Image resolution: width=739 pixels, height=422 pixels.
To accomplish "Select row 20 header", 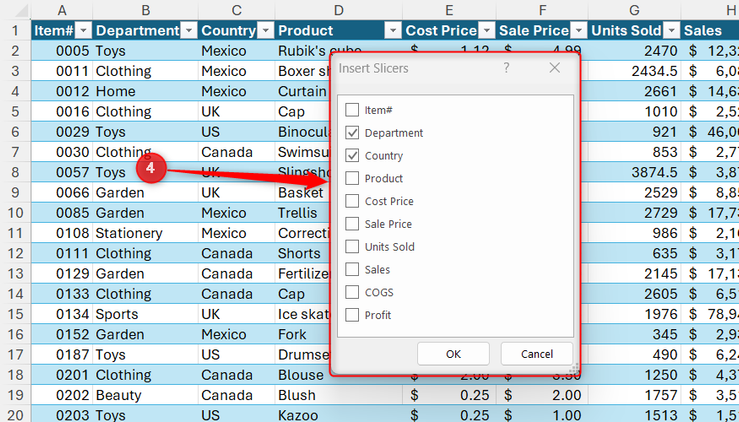I will click(15, 415).
